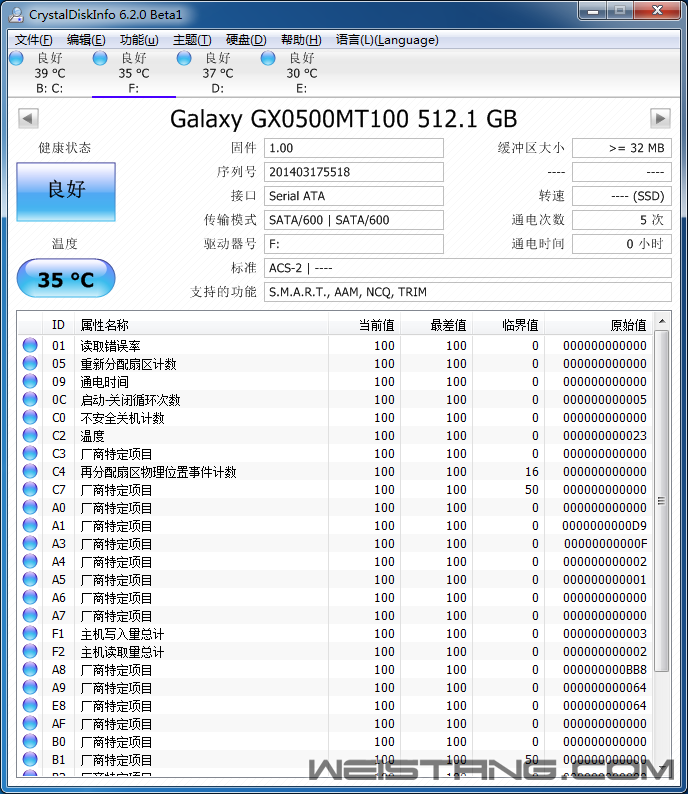Select the B: C: disk at 39 °C

pyautogui.click(x=50, y=73)
